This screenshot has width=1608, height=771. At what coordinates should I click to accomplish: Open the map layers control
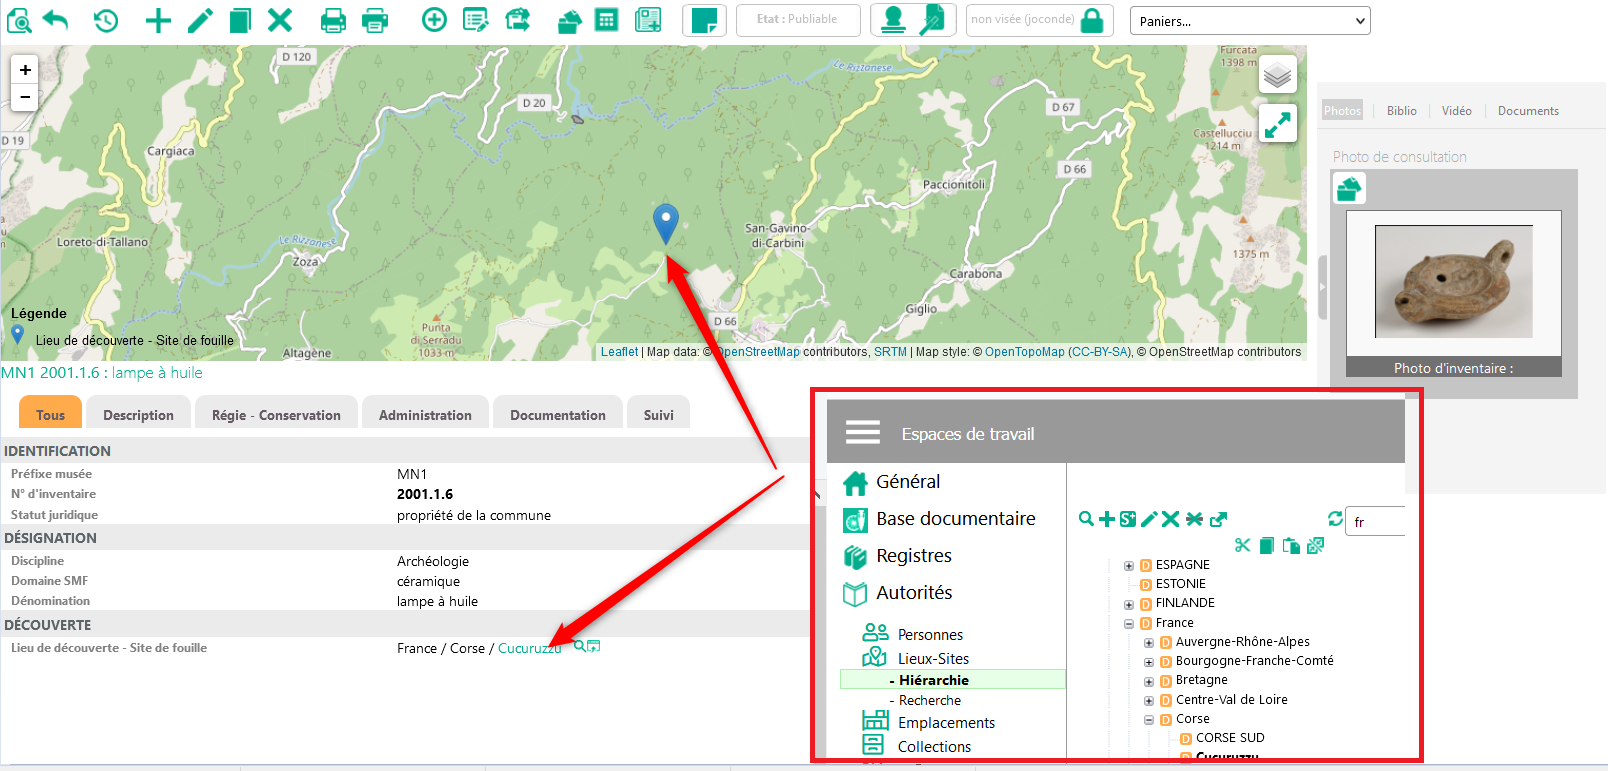(x=1277, y=75)
